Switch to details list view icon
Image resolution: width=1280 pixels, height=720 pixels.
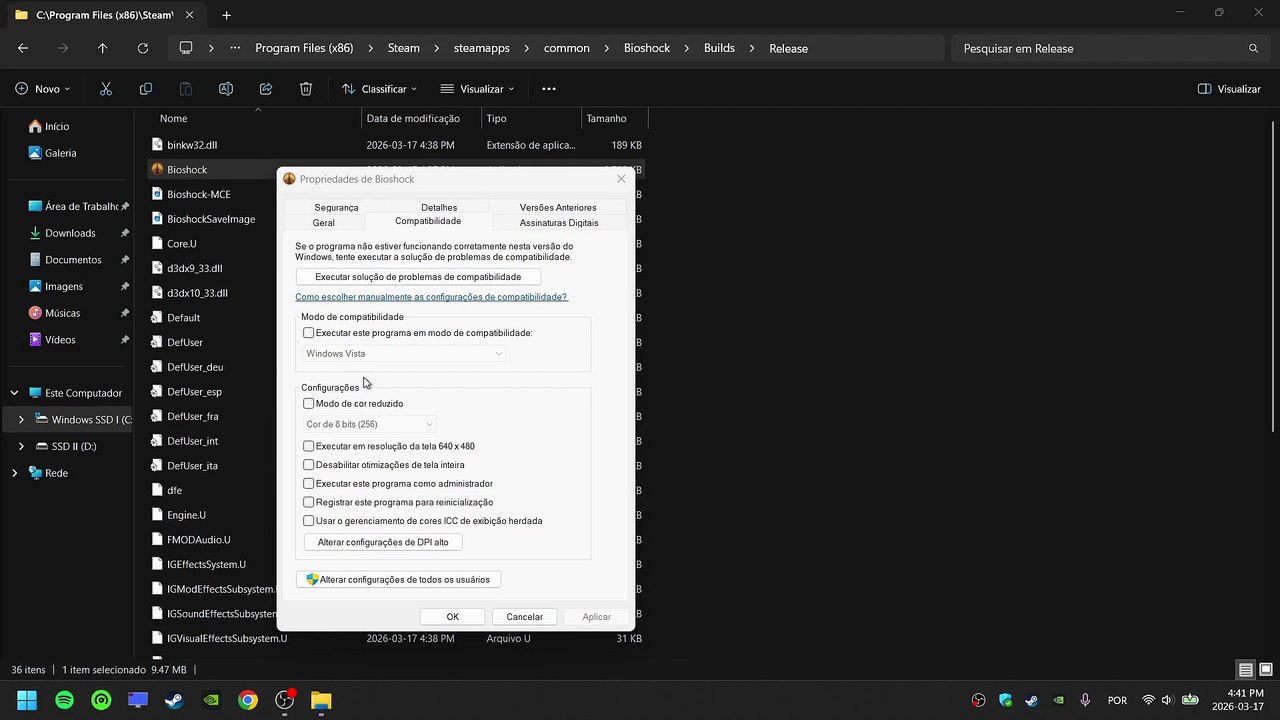click(x=1246, y=670)
